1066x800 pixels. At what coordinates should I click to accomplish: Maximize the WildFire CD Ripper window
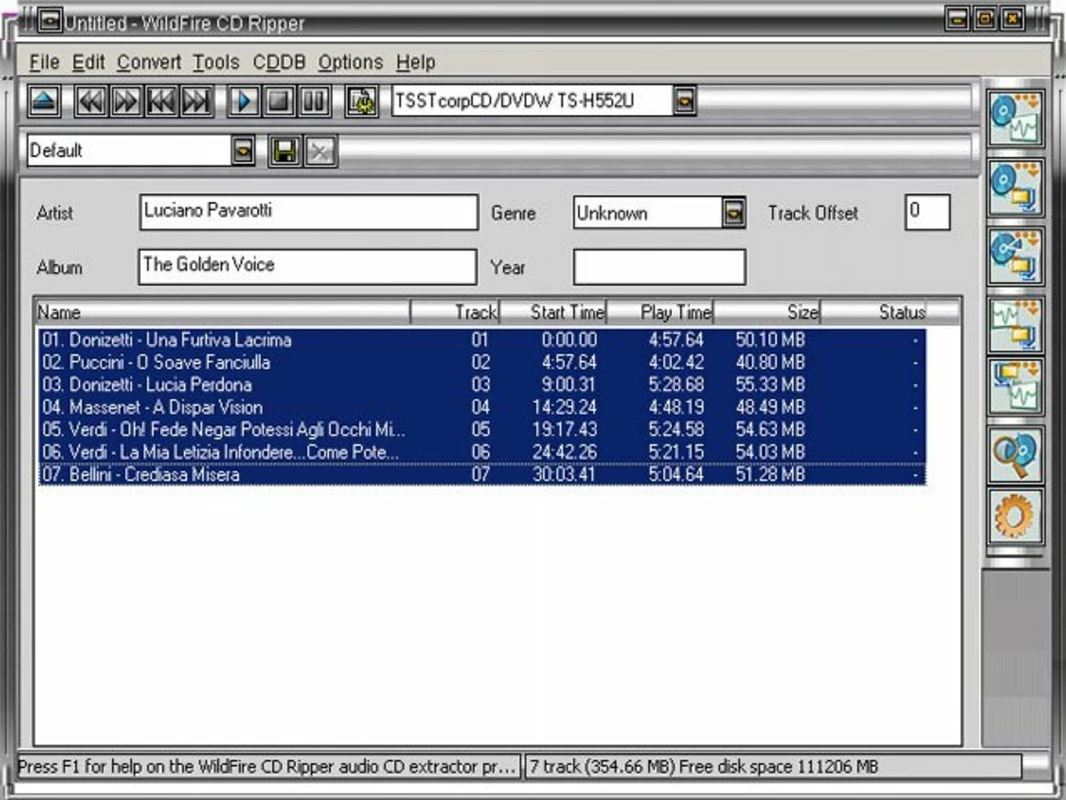985,18
